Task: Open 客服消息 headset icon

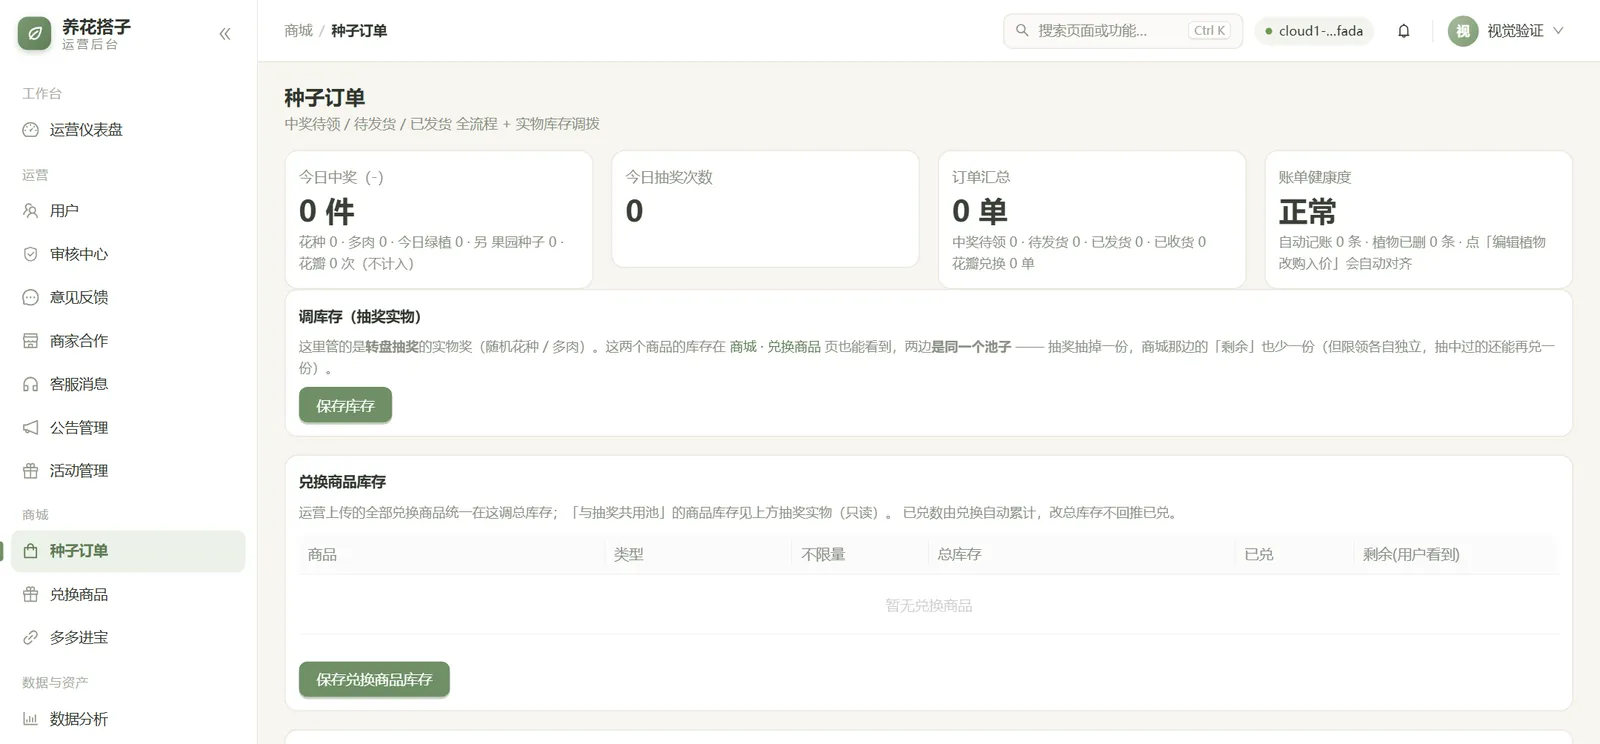Action: [31, 384]
